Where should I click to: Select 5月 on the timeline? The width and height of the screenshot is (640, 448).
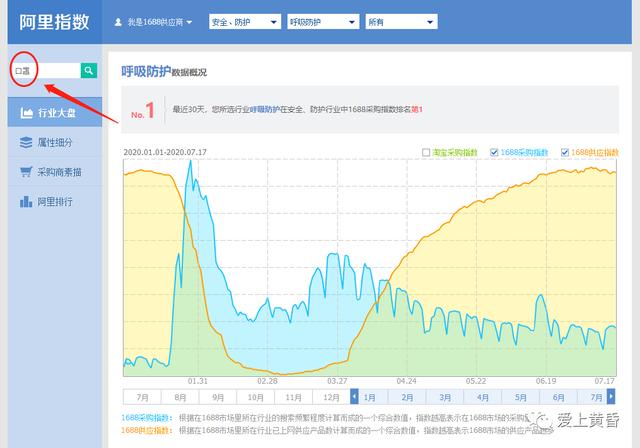520,397
